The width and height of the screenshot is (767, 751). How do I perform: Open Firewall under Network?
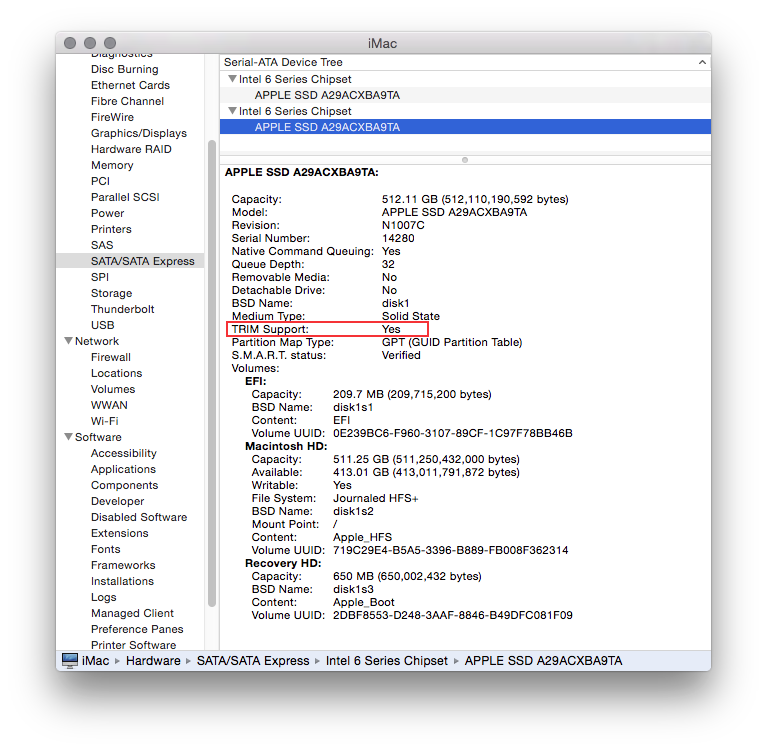[111, 357]
